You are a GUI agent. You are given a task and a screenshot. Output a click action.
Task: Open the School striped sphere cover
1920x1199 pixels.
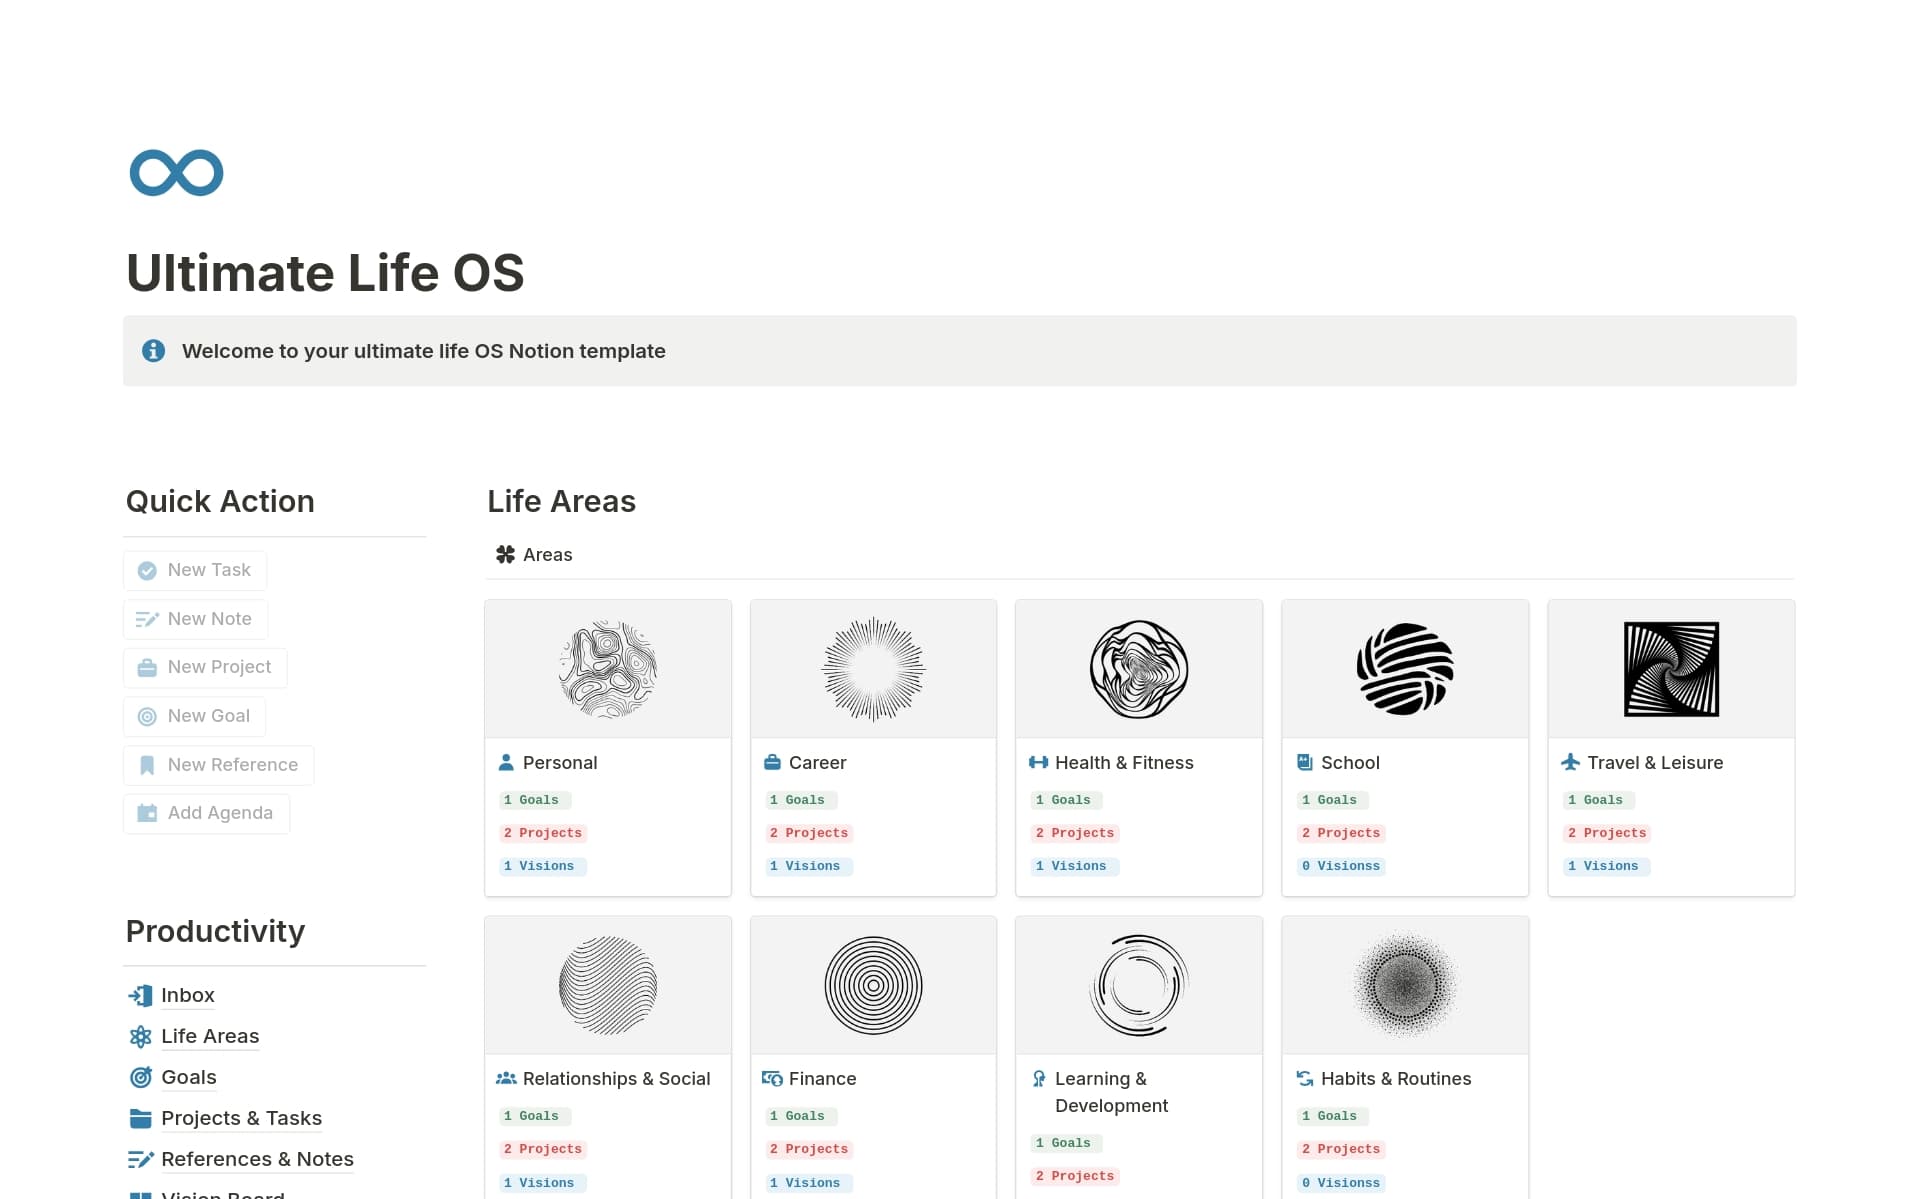pyautogui.click(x=1405, y=669)
